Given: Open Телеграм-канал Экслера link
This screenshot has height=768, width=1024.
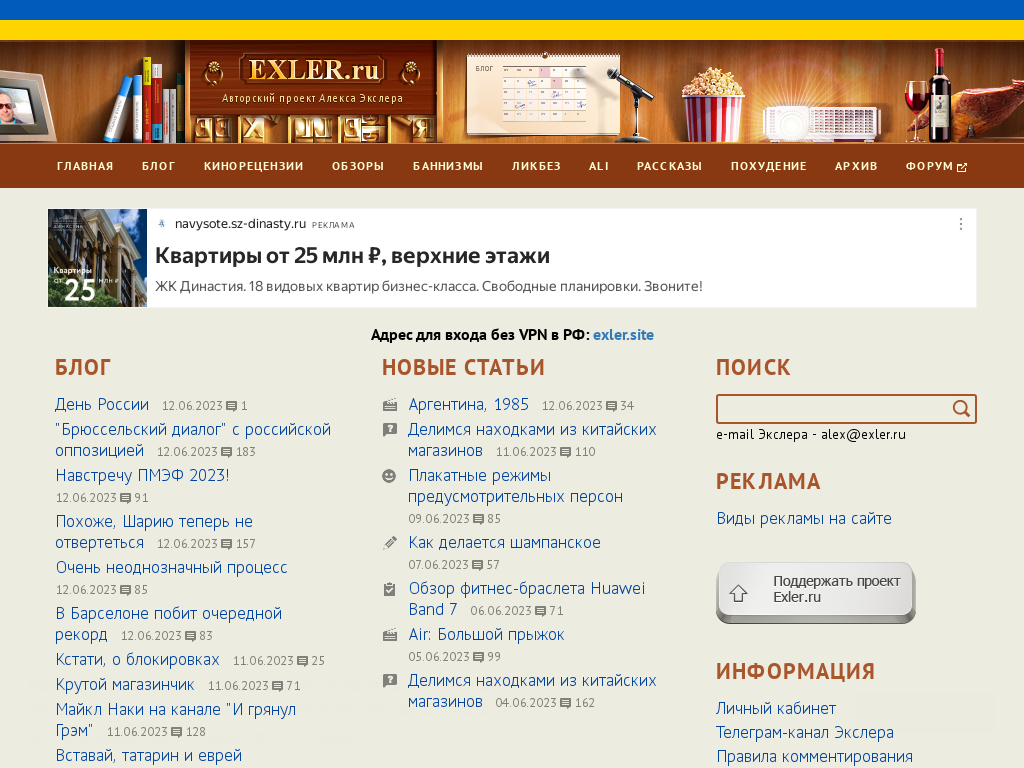Looking at the screenshot, I should pos(805,733).
